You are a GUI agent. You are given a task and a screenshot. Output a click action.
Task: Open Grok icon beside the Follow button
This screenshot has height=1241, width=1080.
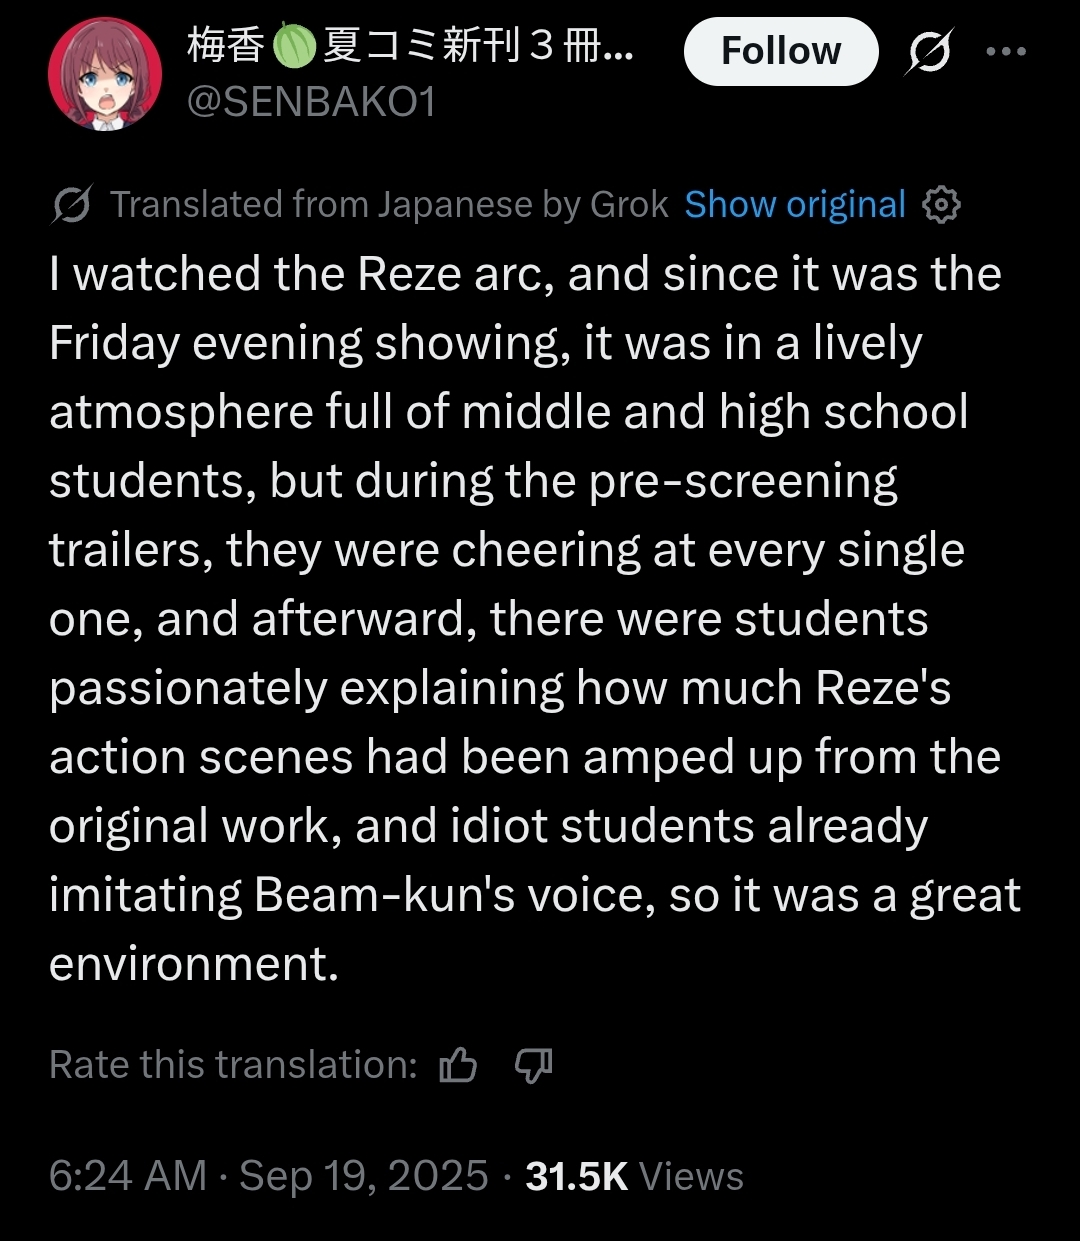pos(929,51)
